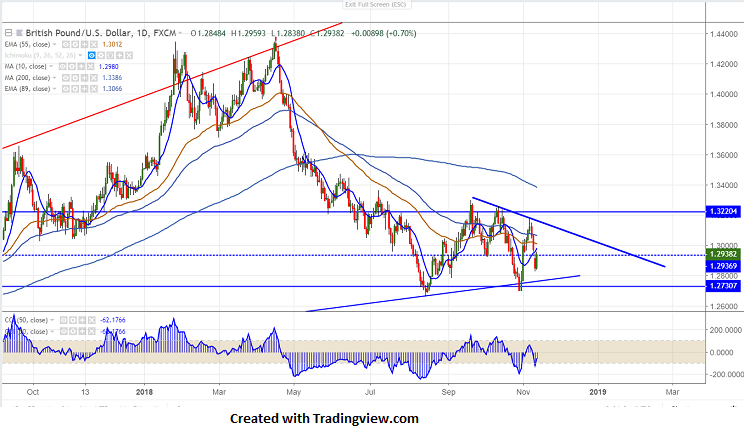This screenshot has width=744, height=434.
Task: Click the Sep label on the time axis
Action: (448, 392)
